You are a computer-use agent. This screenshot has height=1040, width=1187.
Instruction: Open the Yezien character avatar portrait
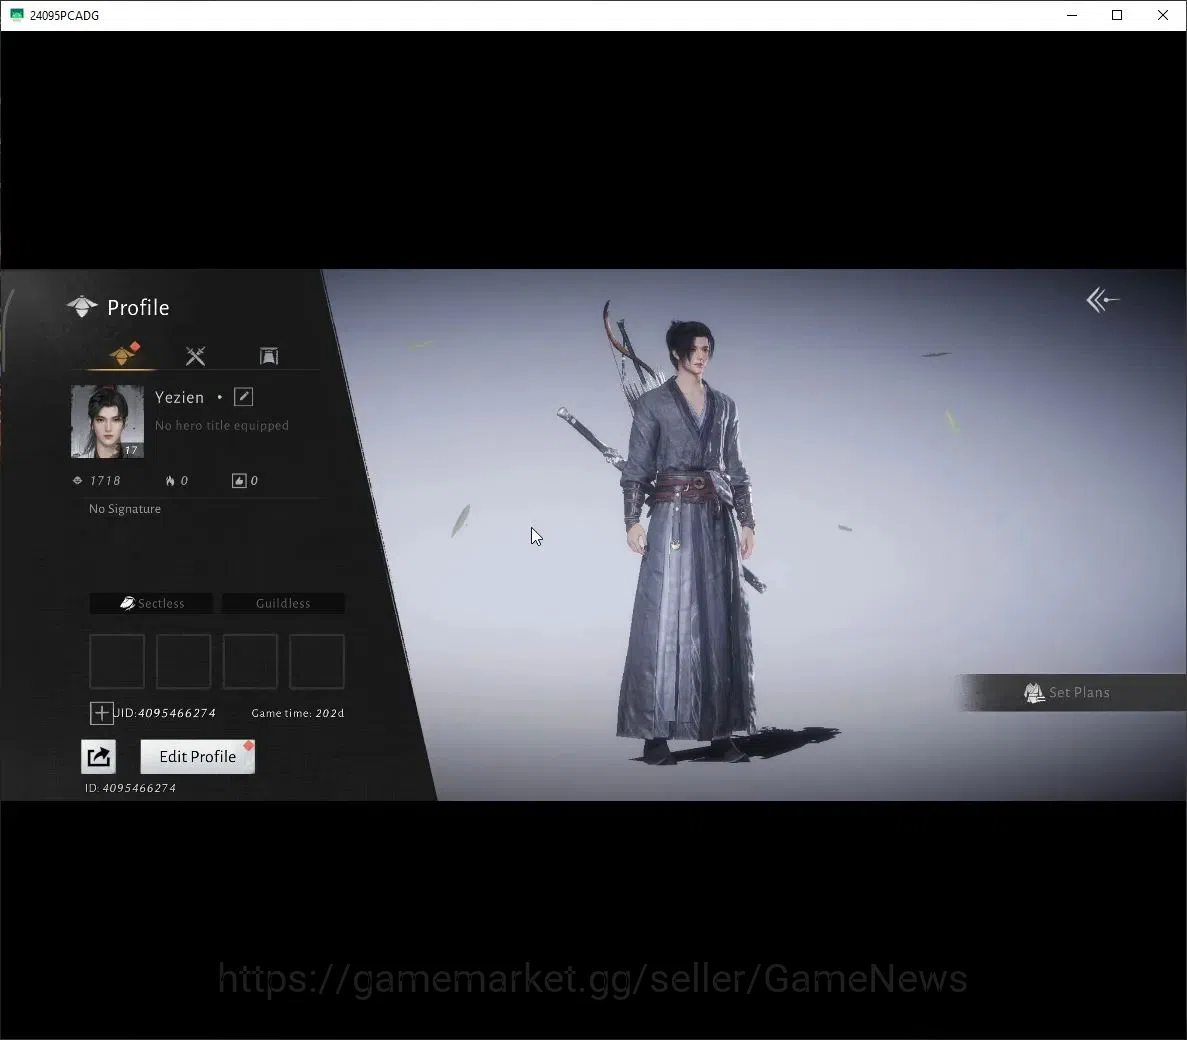[107, 422]
